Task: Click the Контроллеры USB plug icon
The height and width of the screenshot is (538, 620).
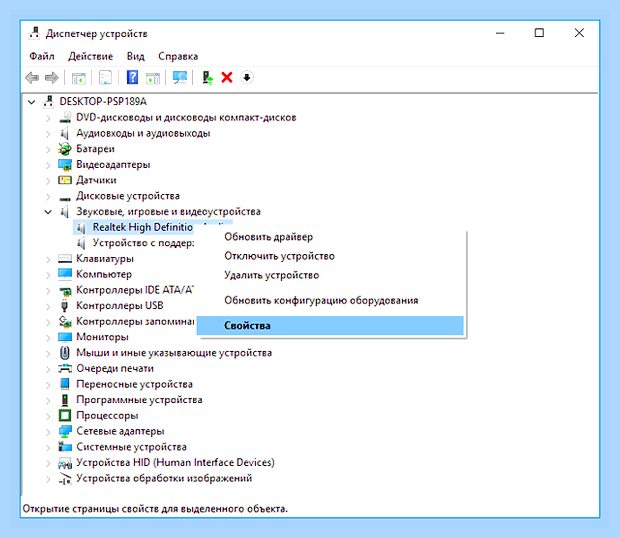Action: click(x=64, y=306)
